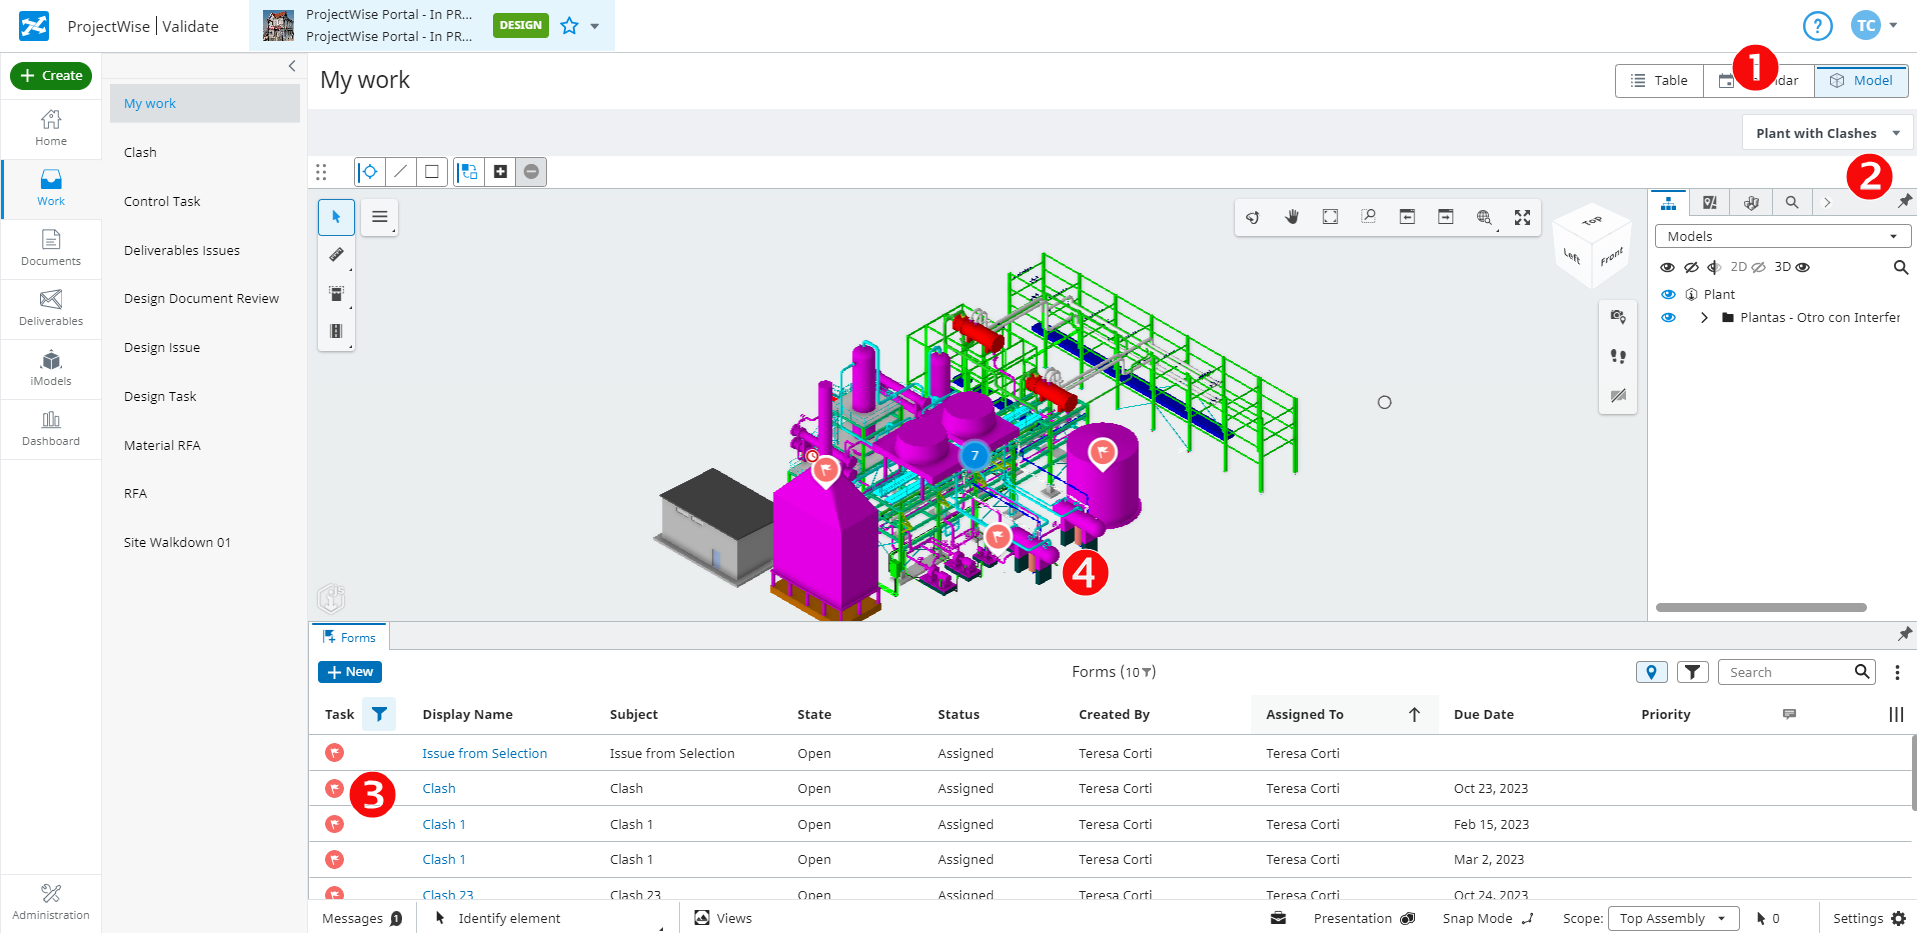Open the categories tab icon in side panel

tap(1751, 202)
